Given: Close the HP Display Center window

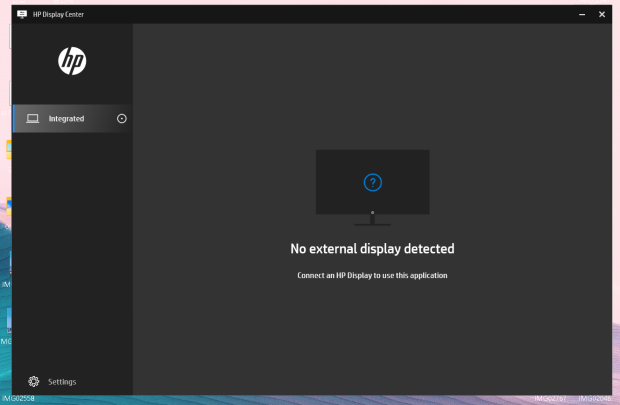Looking at the screenshot, I should click(x=601, y=15).
